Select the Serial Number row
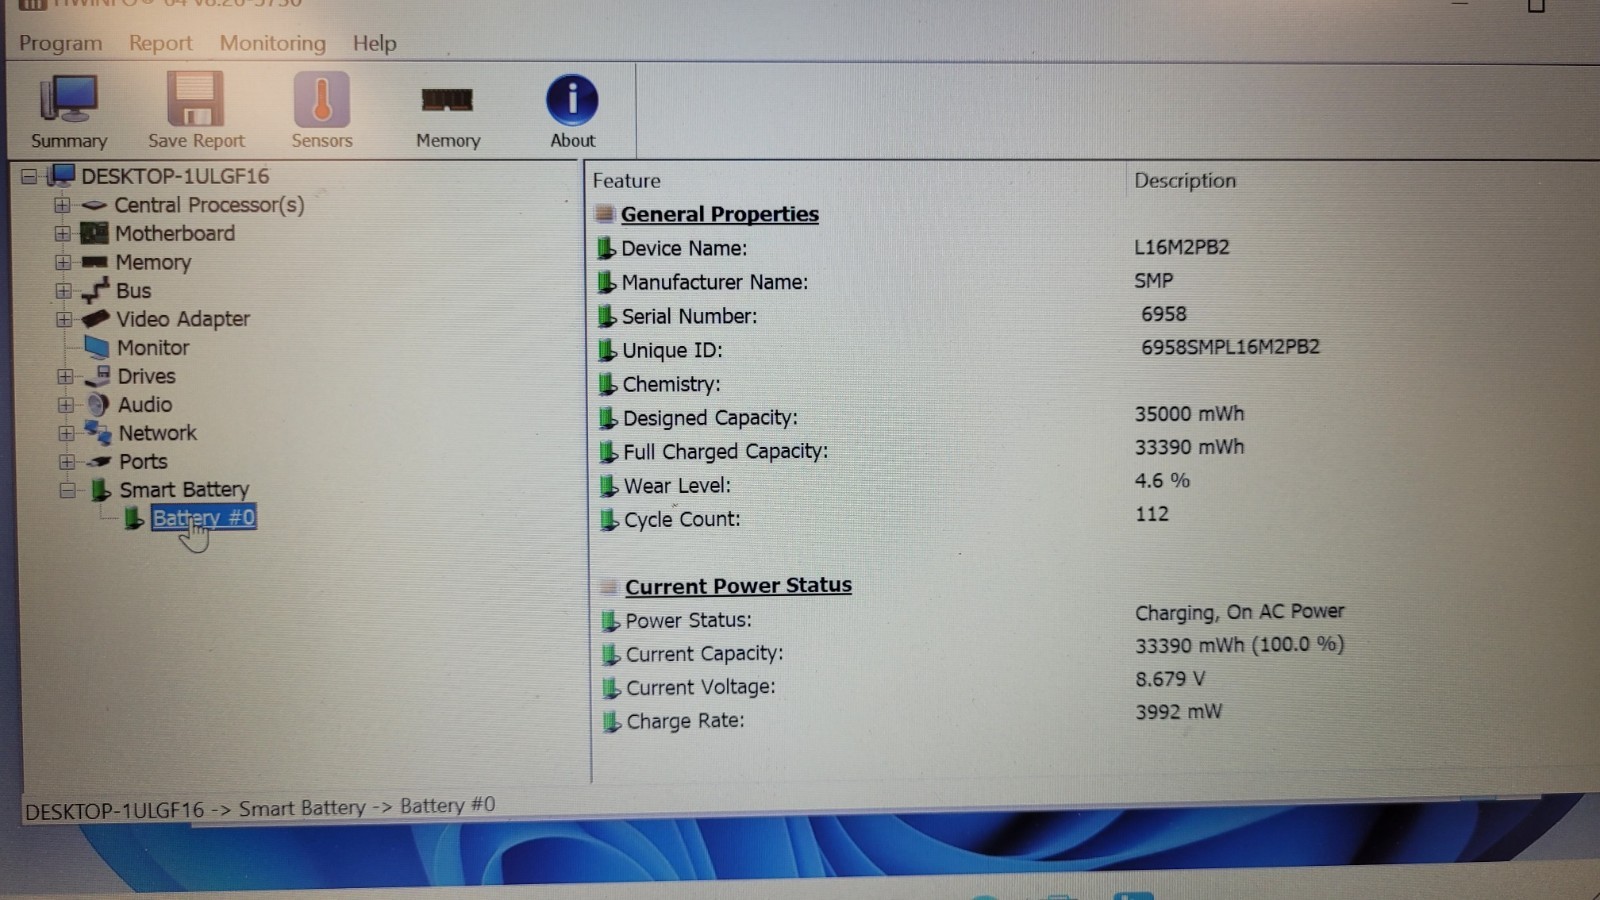The height and width of the screenshot is (900, 1600). pos(1090,316)
